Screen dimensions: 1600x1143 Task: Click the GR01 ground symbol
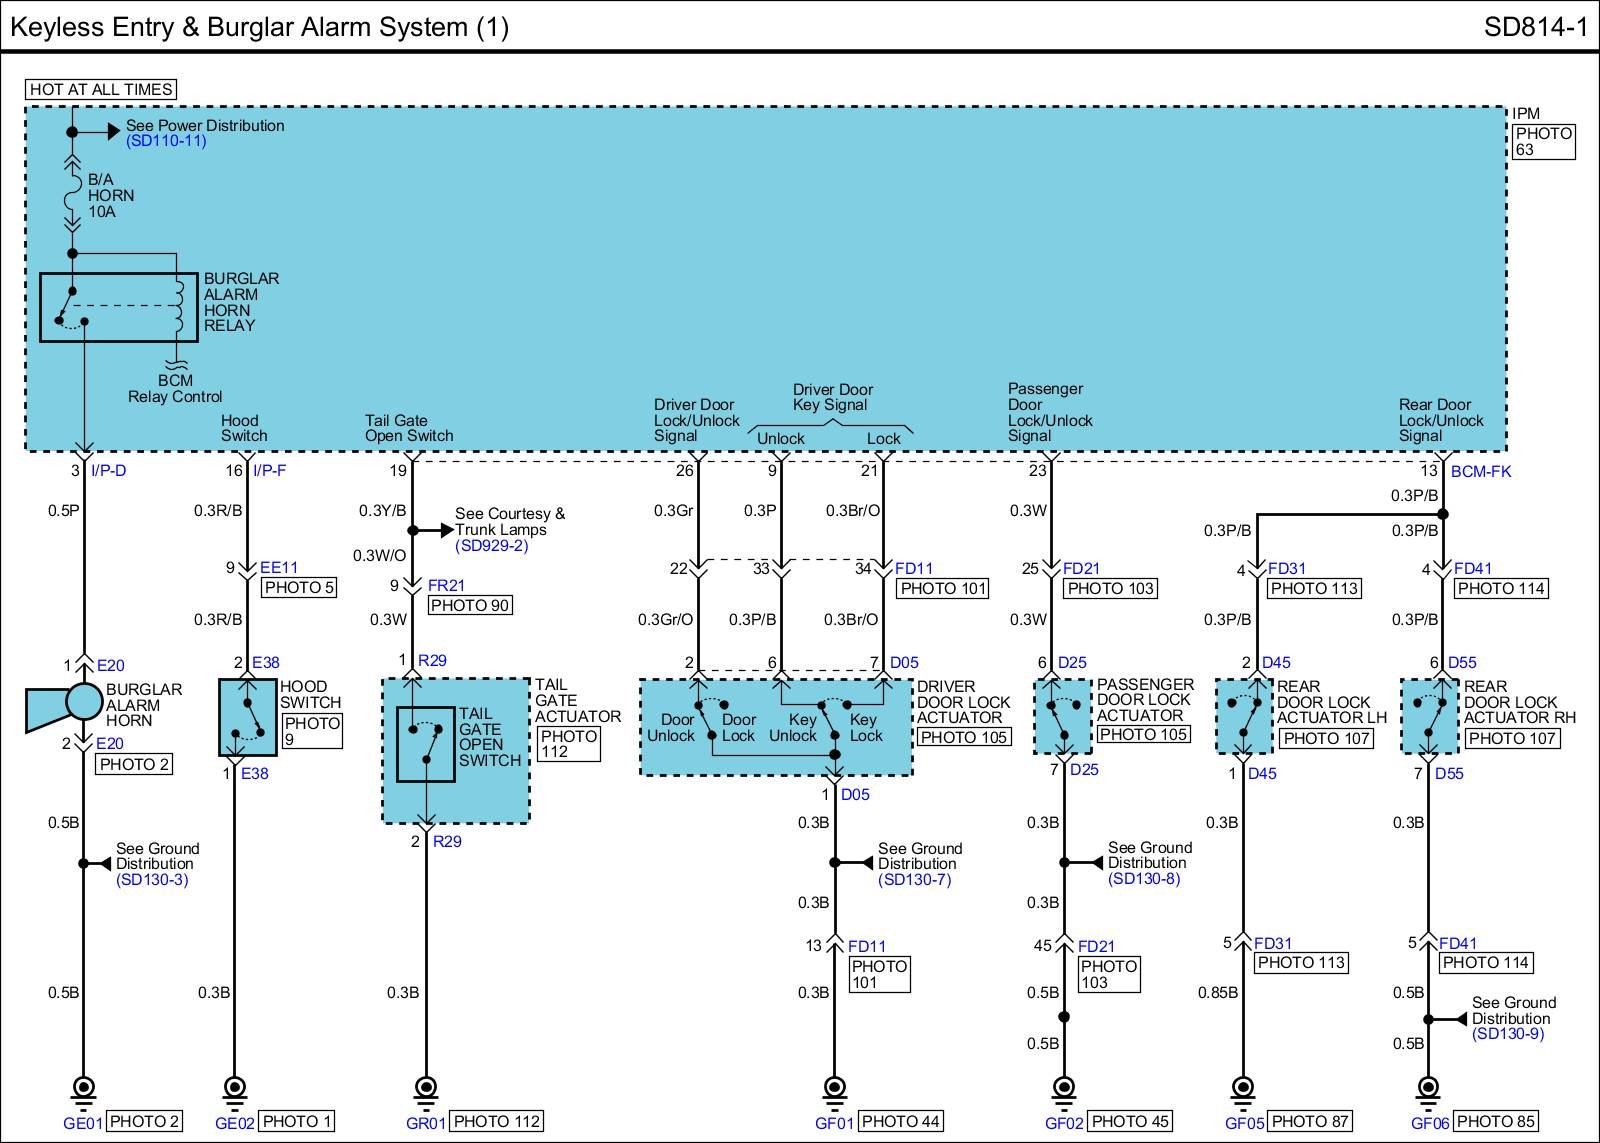[x=426, y=1088]
